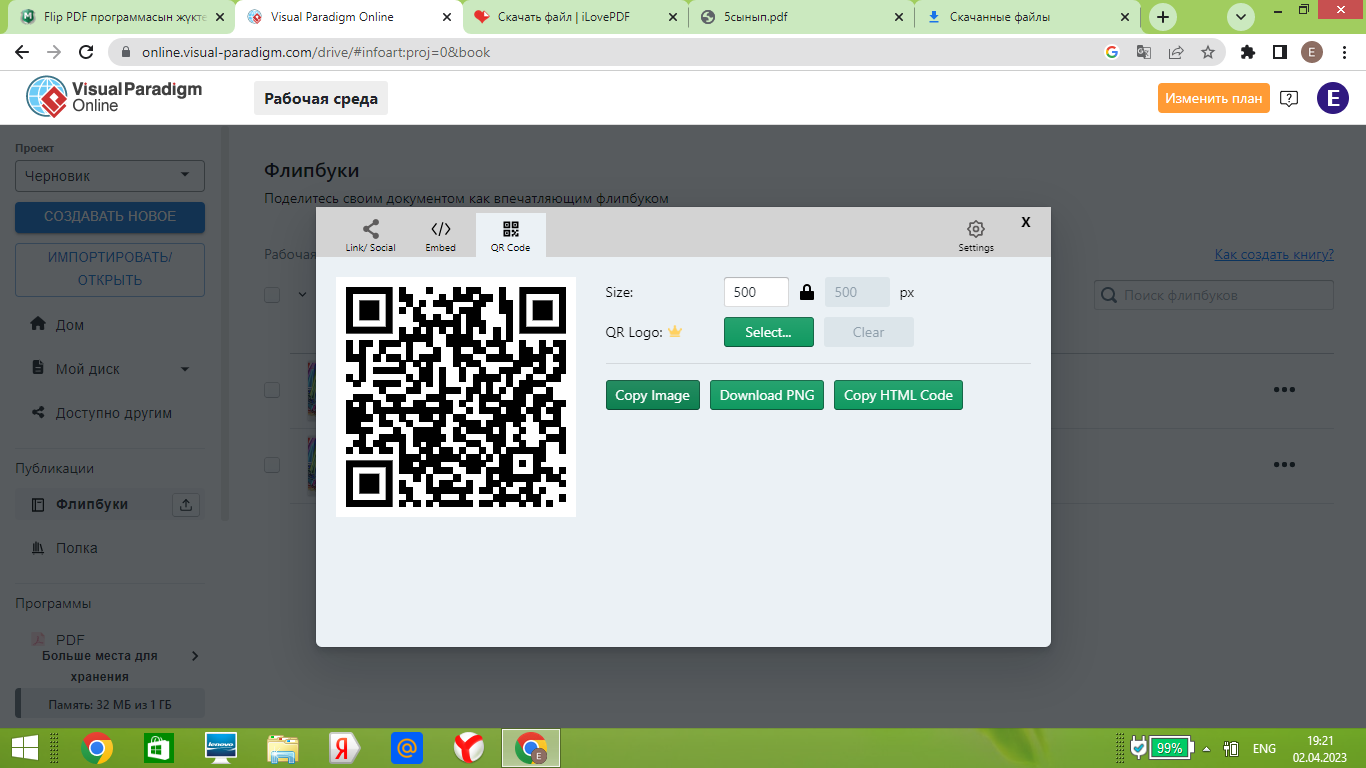Download the QR code as PNG
The image size is (1366, 768).
tap(767, 395)
